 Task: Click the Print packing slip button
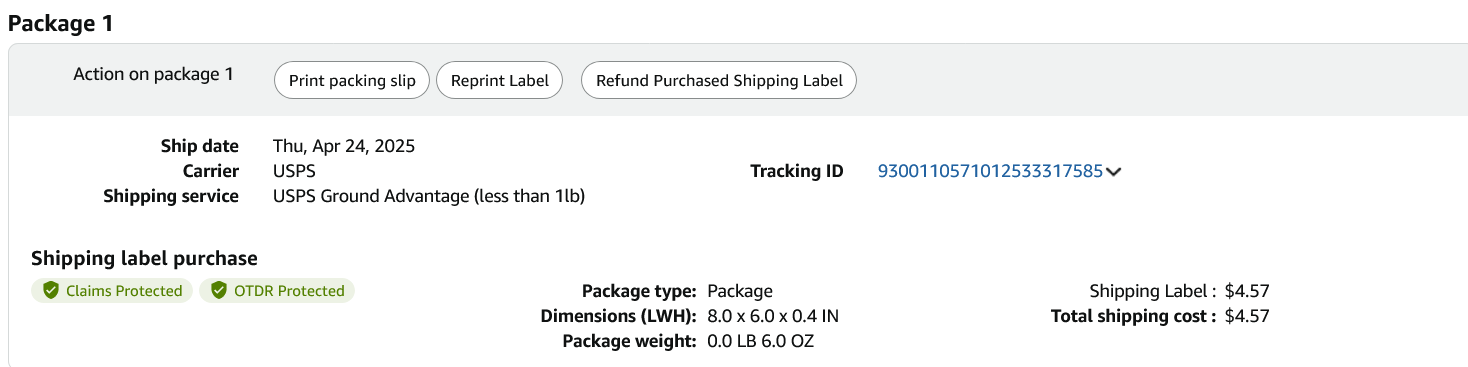coord(352,81)
